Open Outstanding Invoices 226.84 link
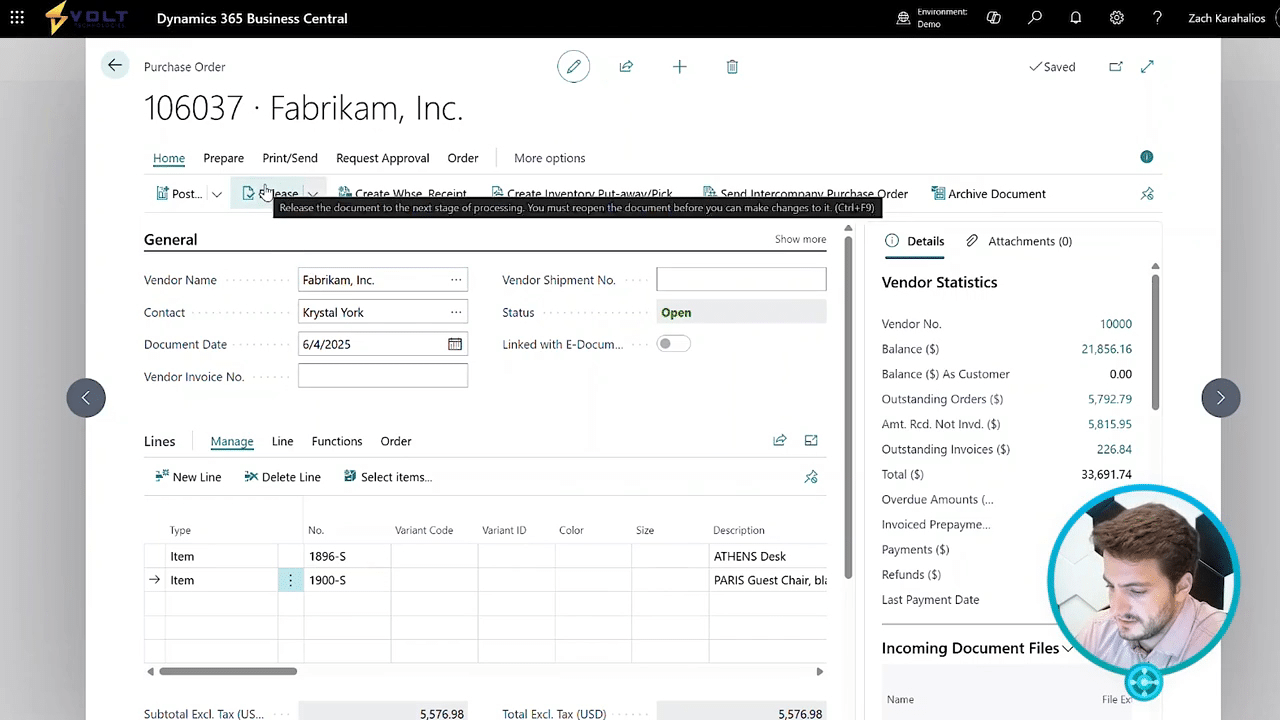The image size is (1280, 720). [x=1114, y=449]
